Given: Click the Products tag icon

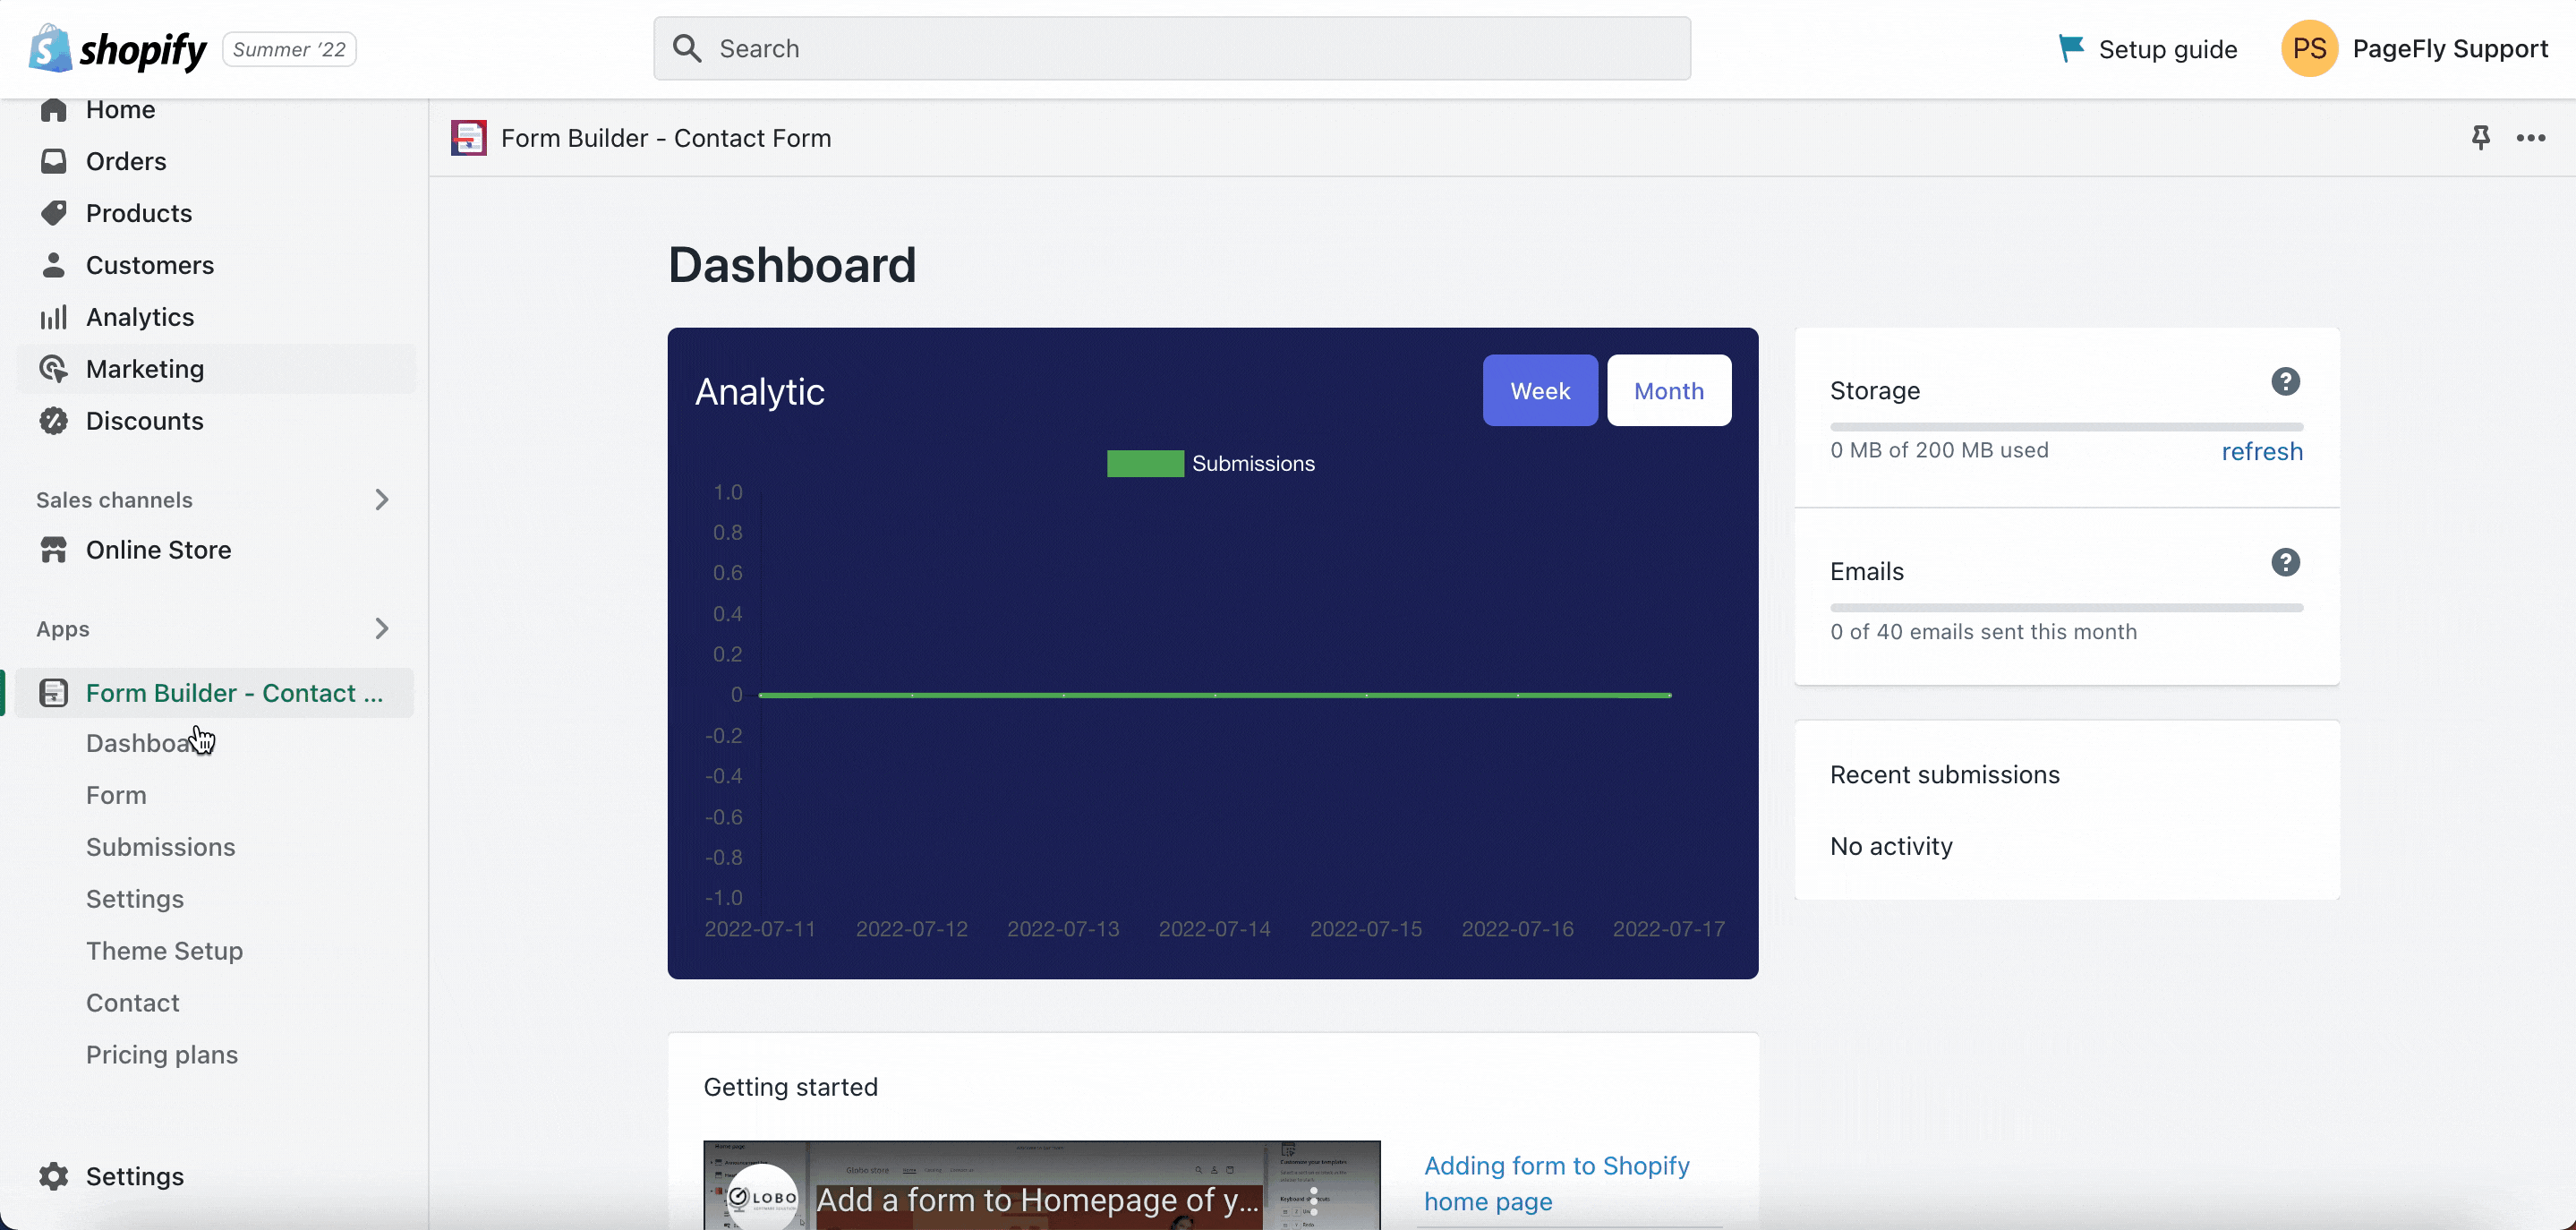Looking at the screenshot, I should [x=54, y=213].
